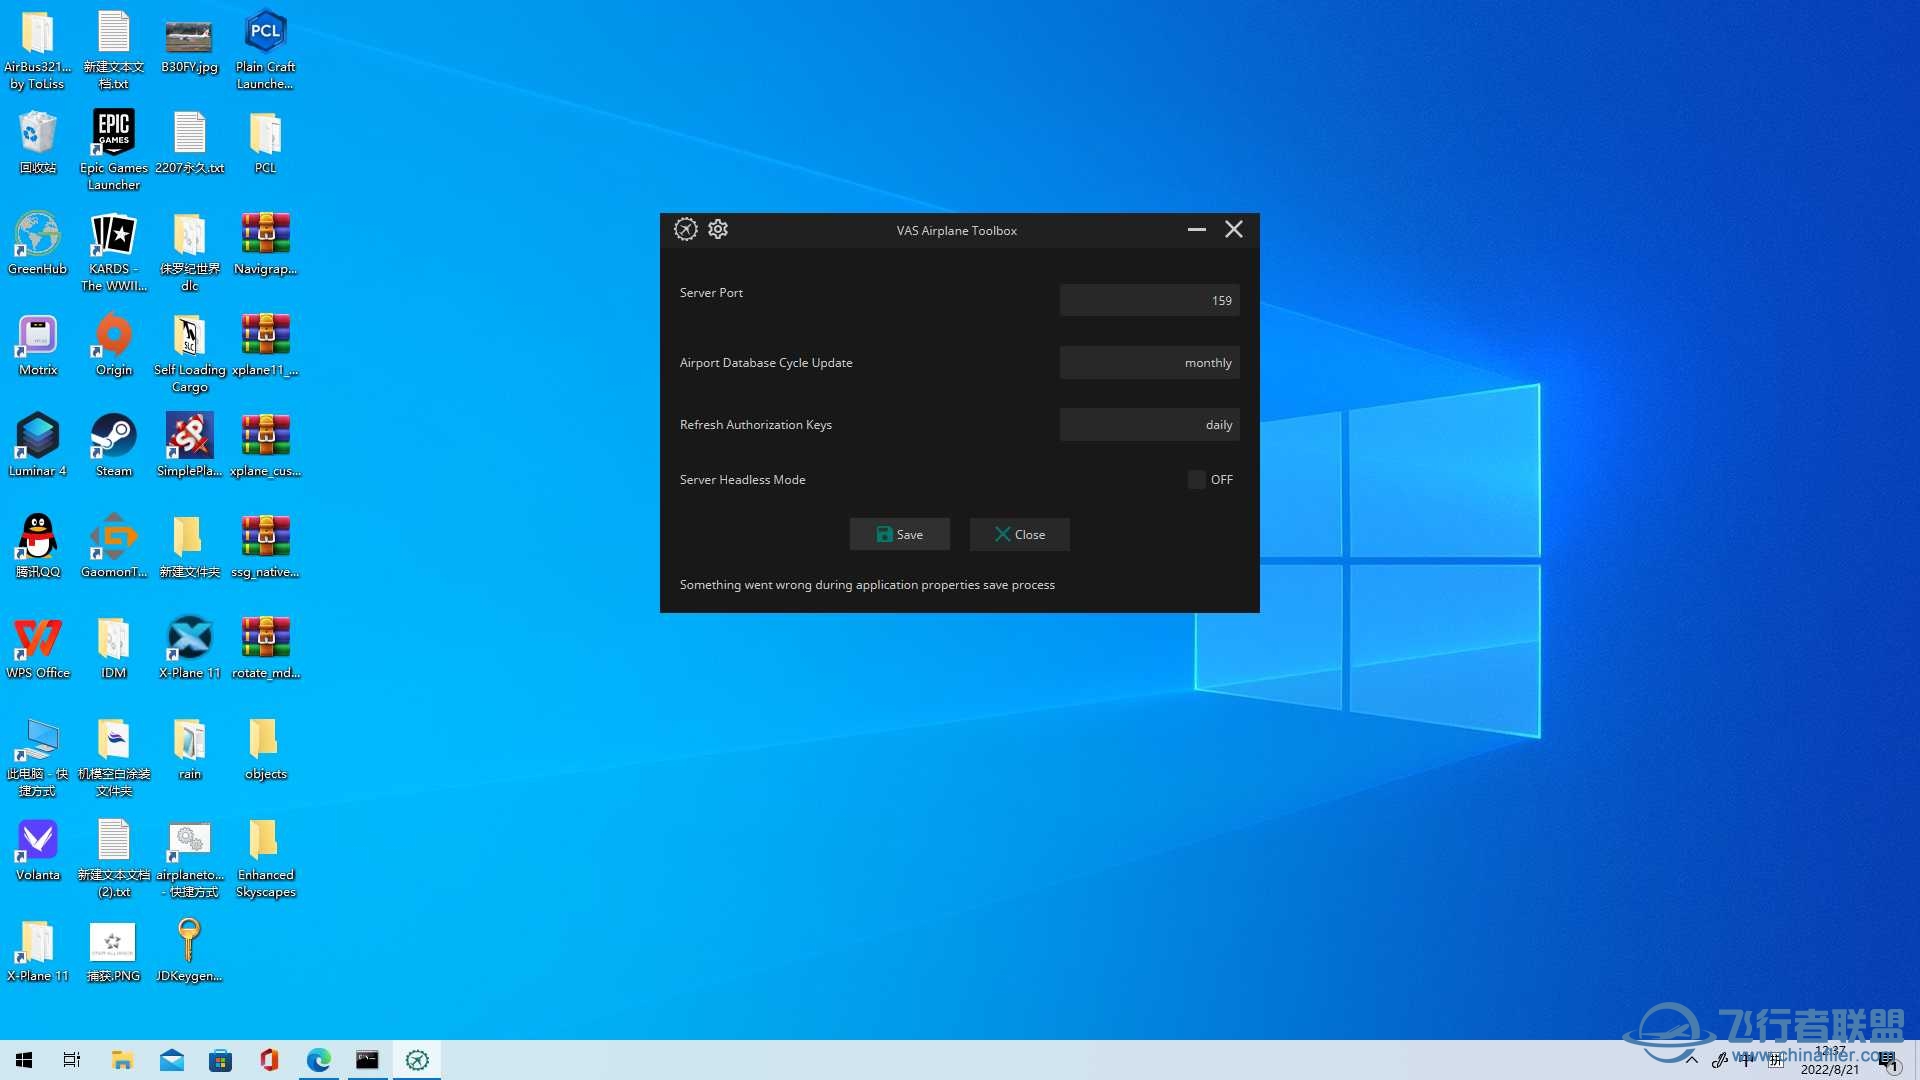Launch Luminar 4 desktop icon
This screenshot has height=1080, width=1920.
click(x=36, y=443)
